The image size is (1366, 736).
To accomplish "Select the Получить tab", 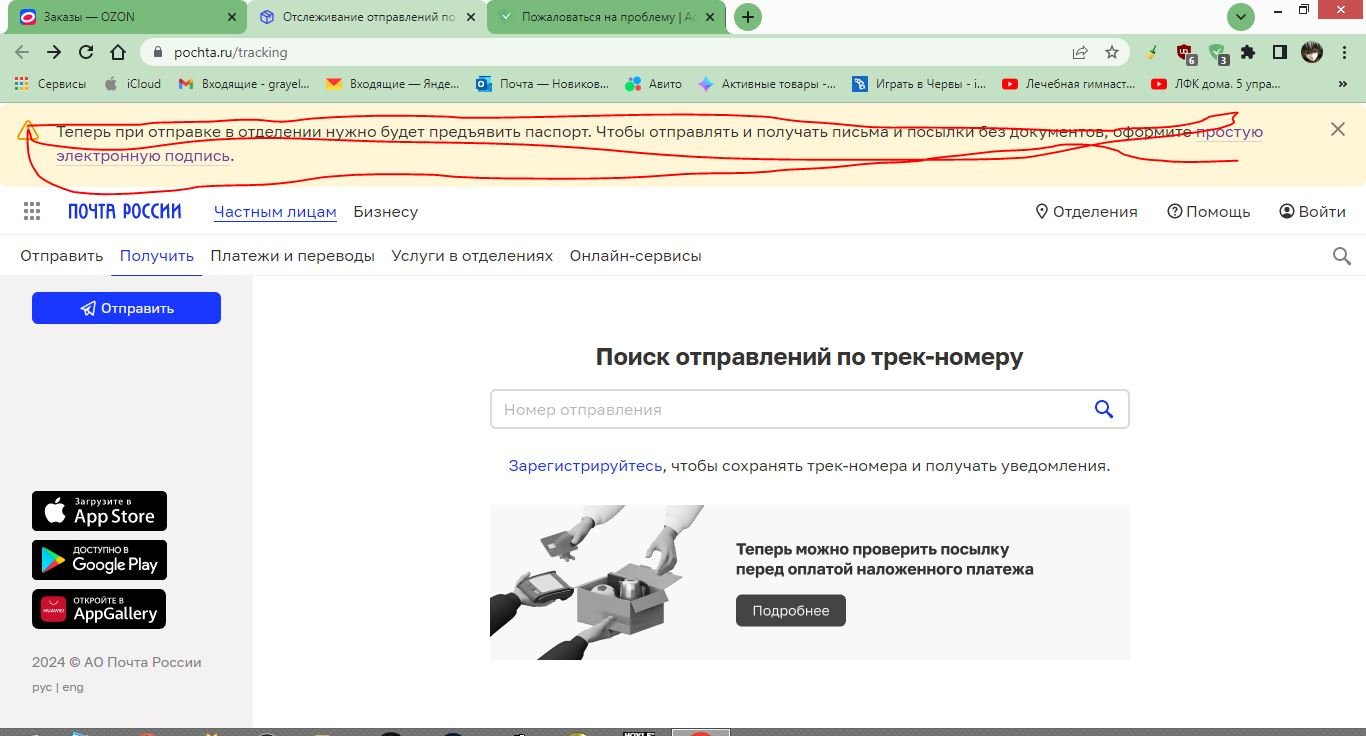I will pos(156,256).
